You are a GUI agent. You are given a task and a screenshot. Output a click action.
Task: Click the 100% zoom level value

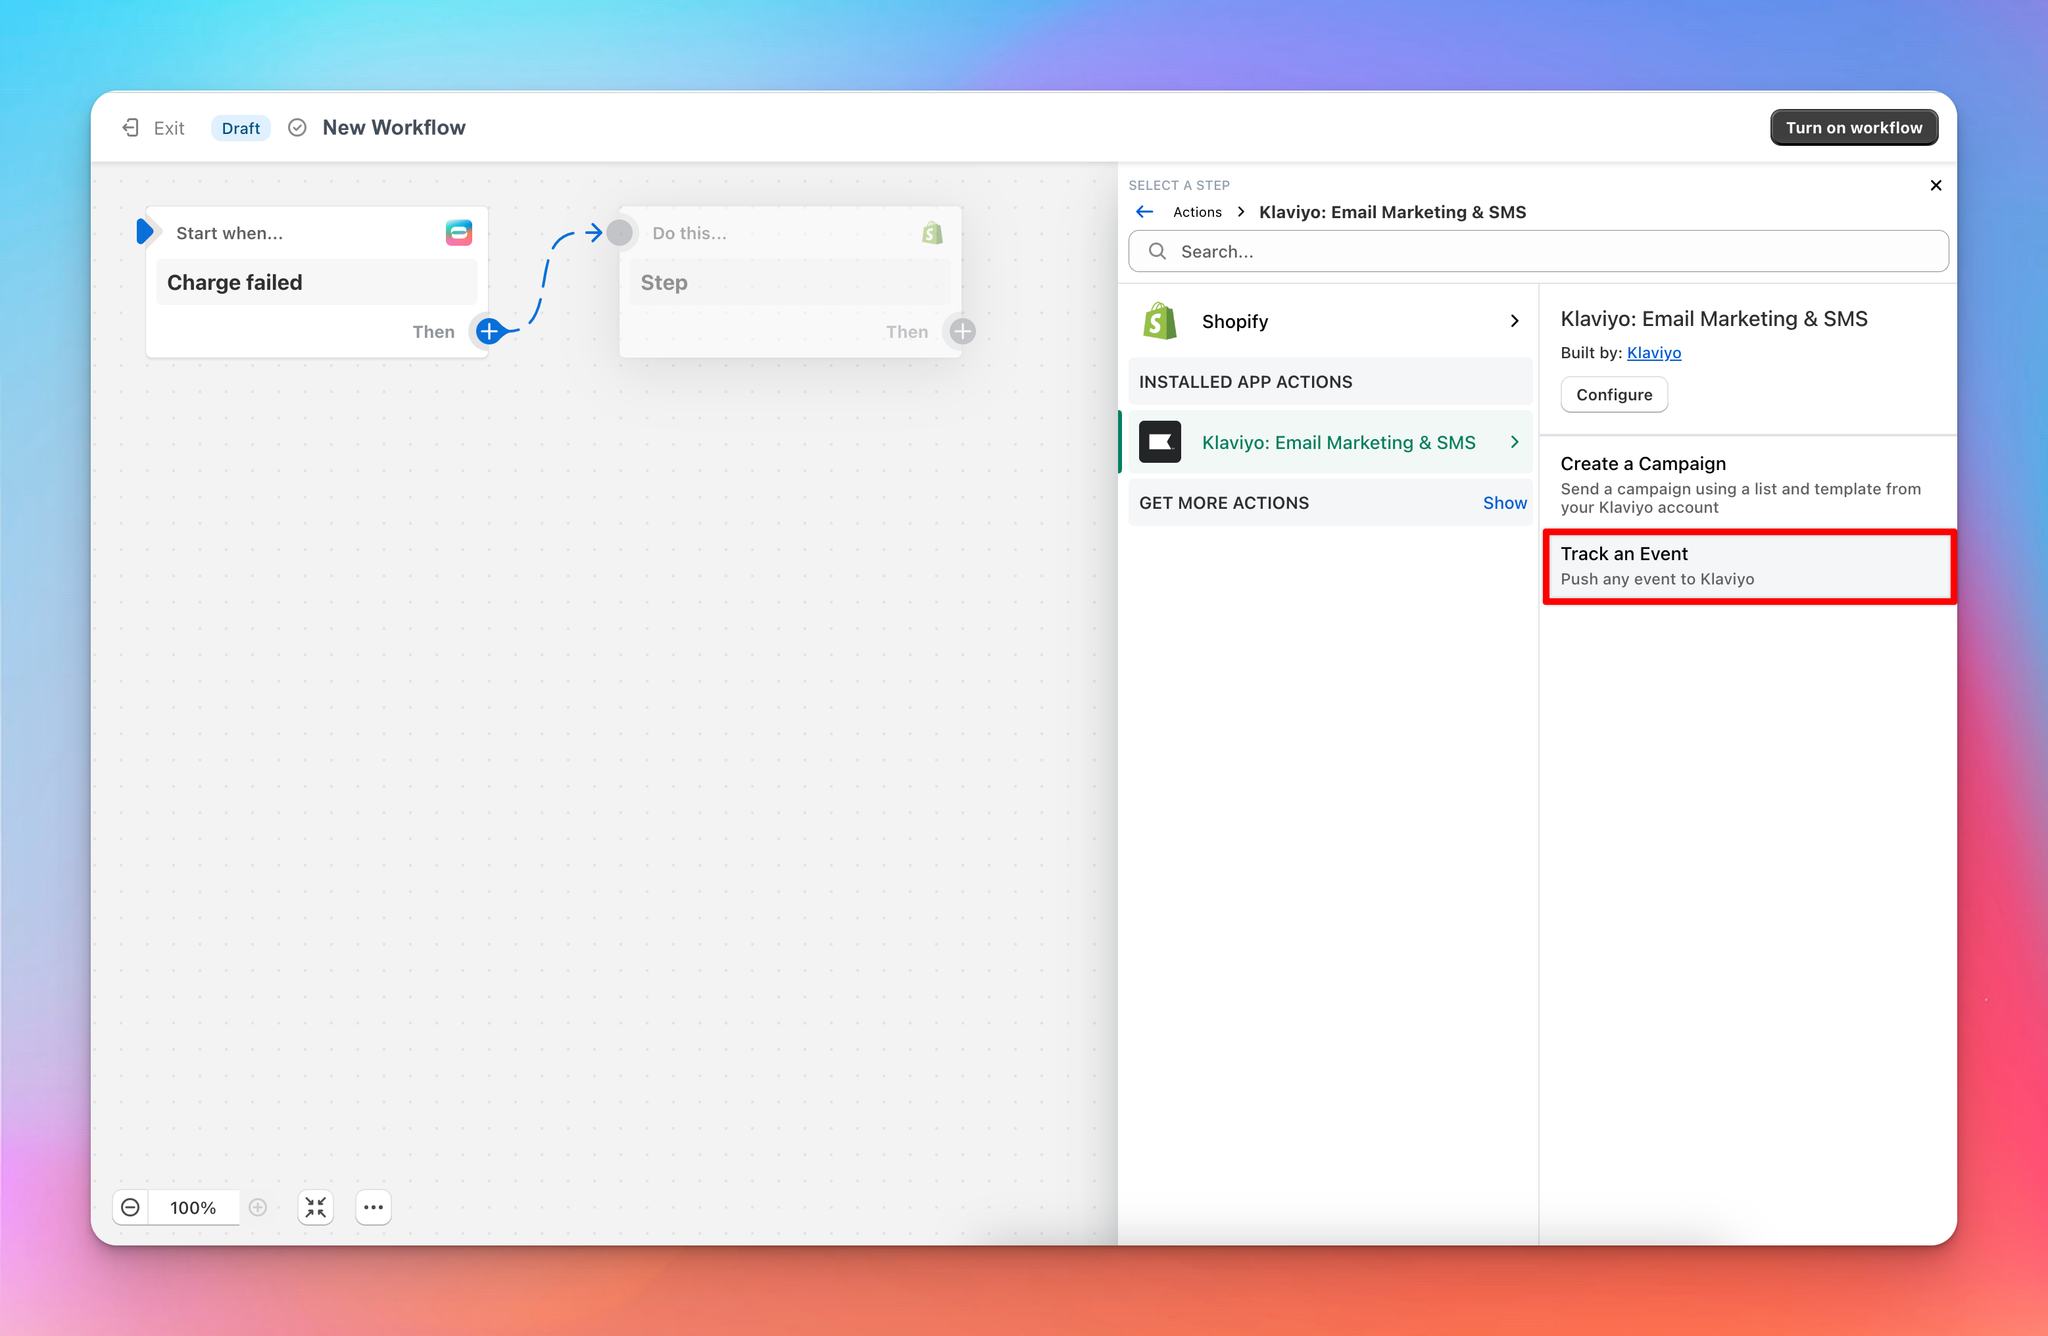pyautogui.click(x=193, y=1208)
